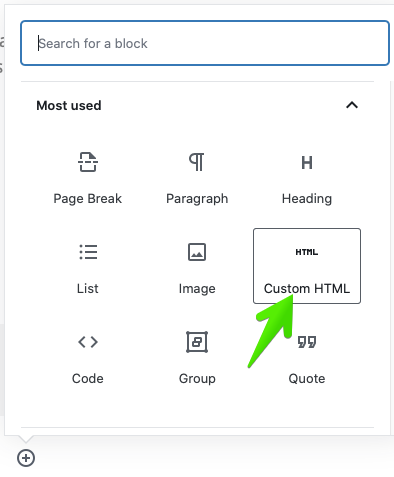This screenshot has height=477, width=394.
Task: Select the Code label text
Action: click(88, 379)
